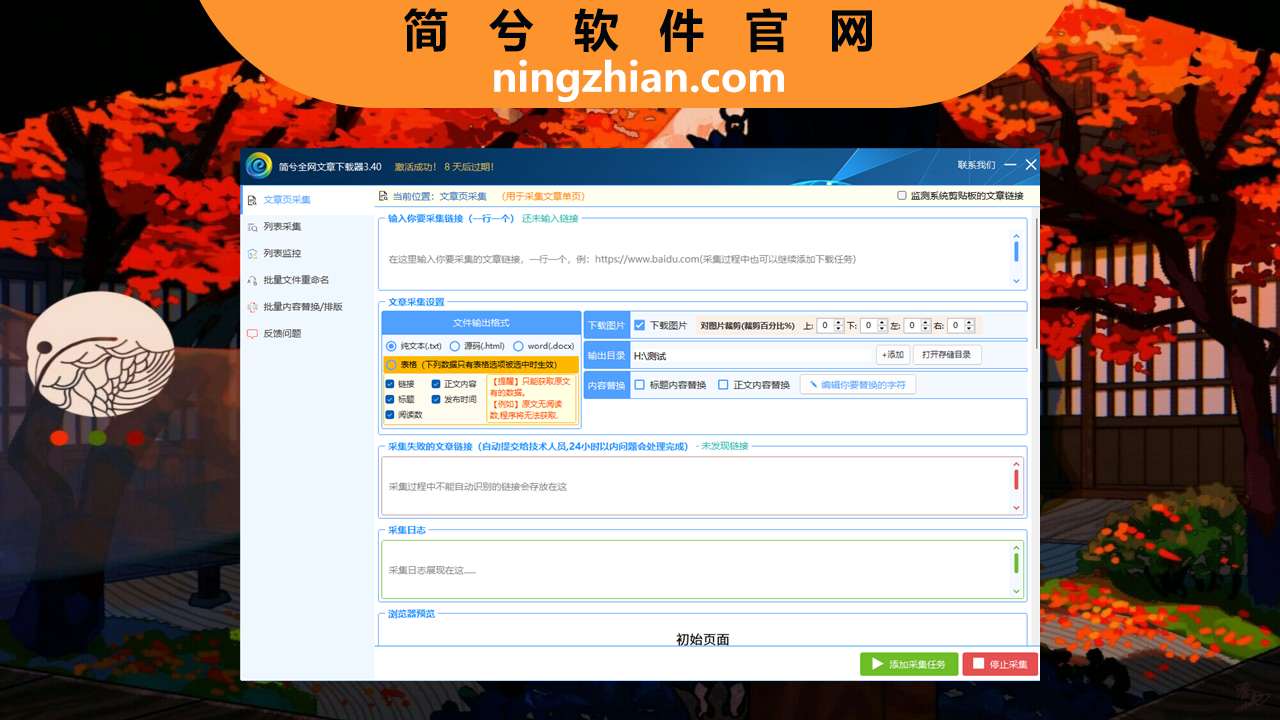Click the article link input area
The width and height of the screenshot is (1280, 720).
695,259
